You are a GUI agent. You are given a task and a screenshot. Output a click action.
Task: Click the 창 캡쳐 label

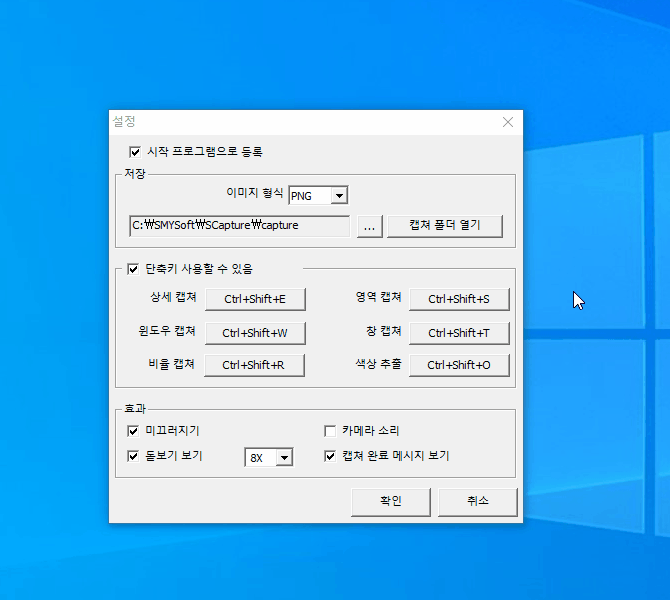click(384, 331)
